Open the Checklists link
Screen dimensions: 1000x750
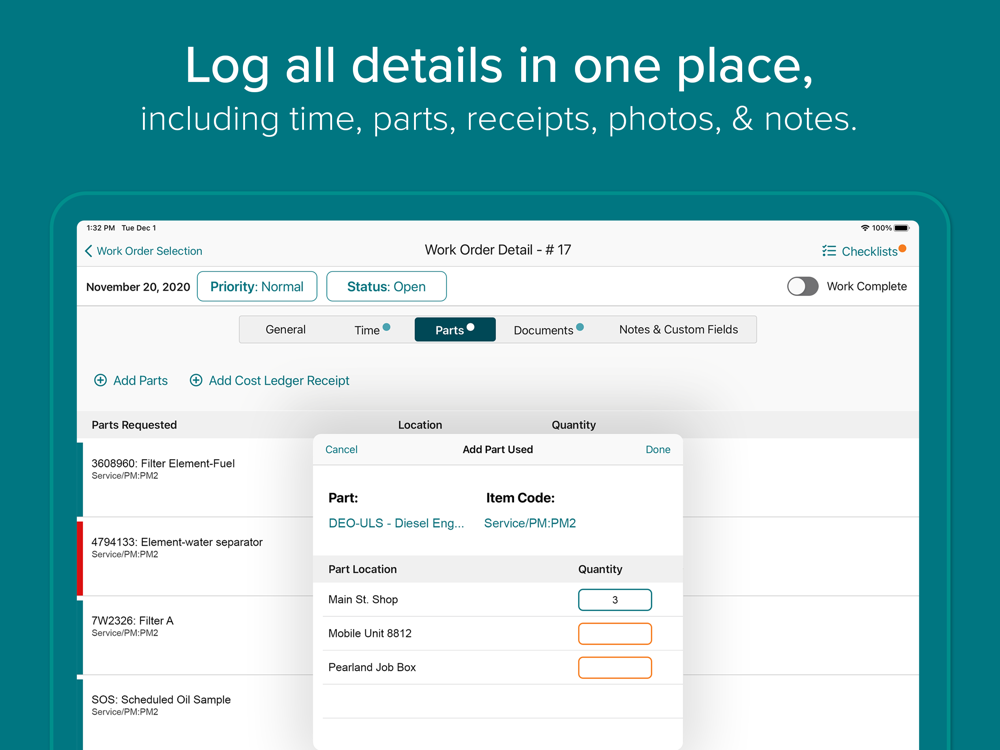point(869,251)
